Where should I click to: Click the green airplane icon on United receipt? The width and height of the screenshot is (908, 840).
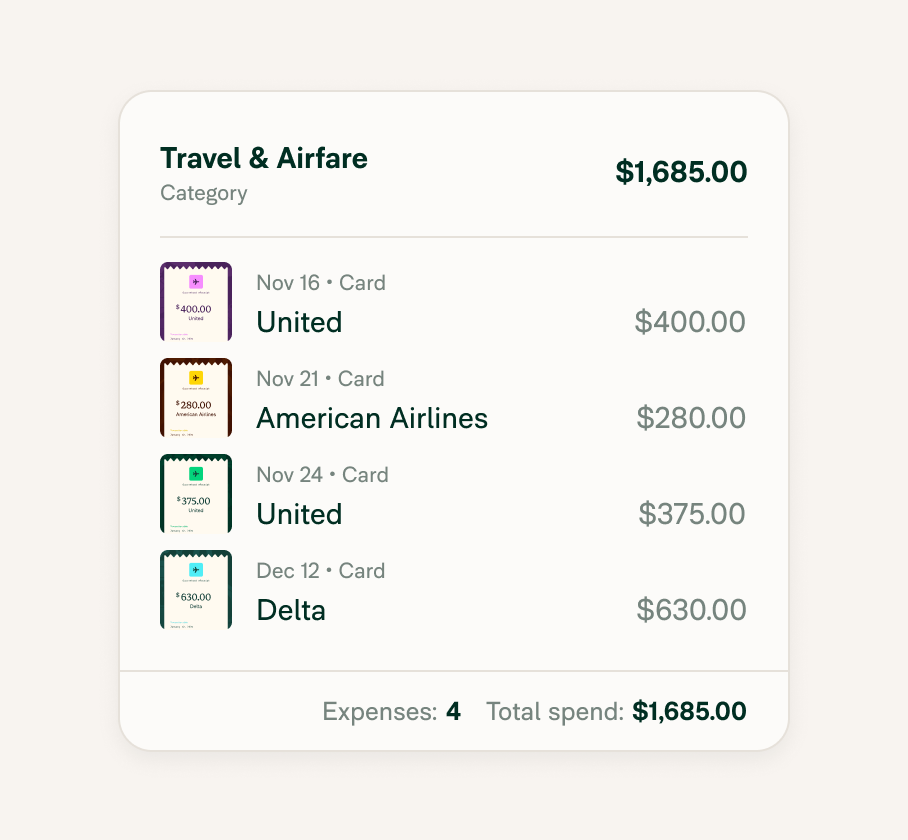pyautogui.click(x=196, y=474)
